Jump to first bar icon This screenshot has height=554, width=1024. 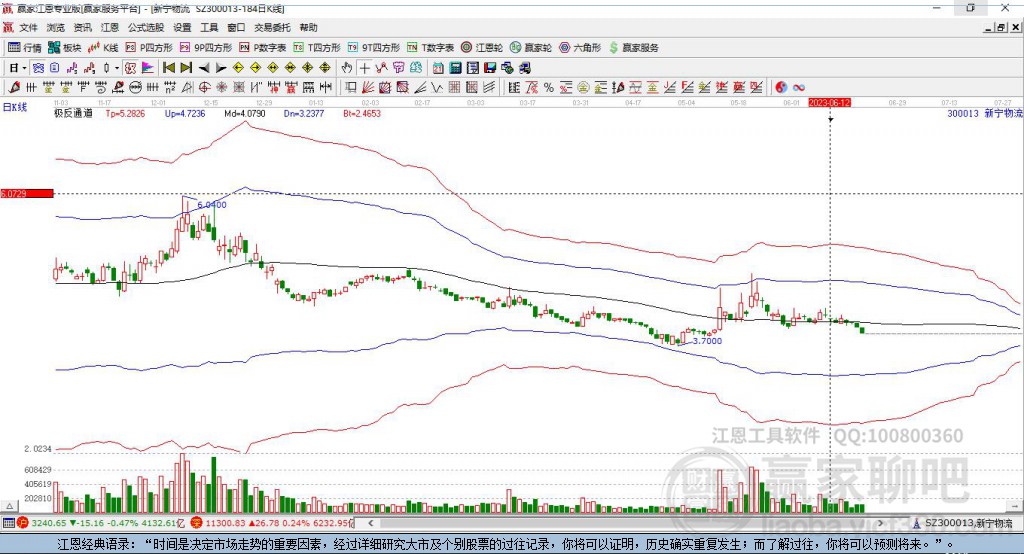[168, 68]
